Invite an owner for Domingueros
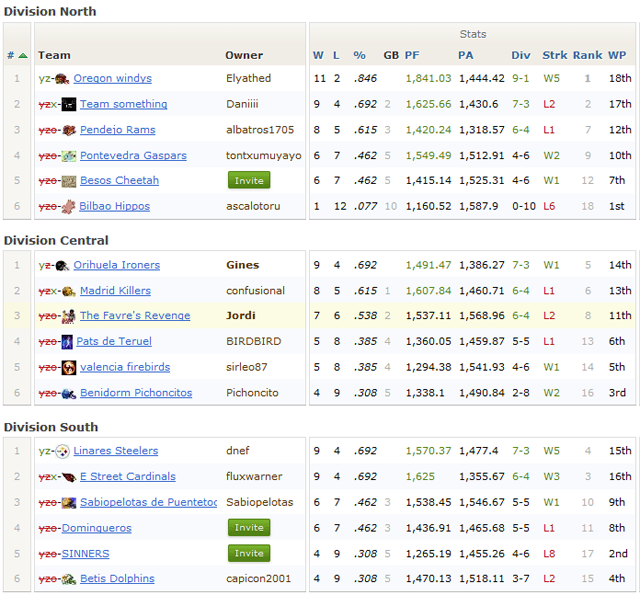640x595 pixels. 249,528
